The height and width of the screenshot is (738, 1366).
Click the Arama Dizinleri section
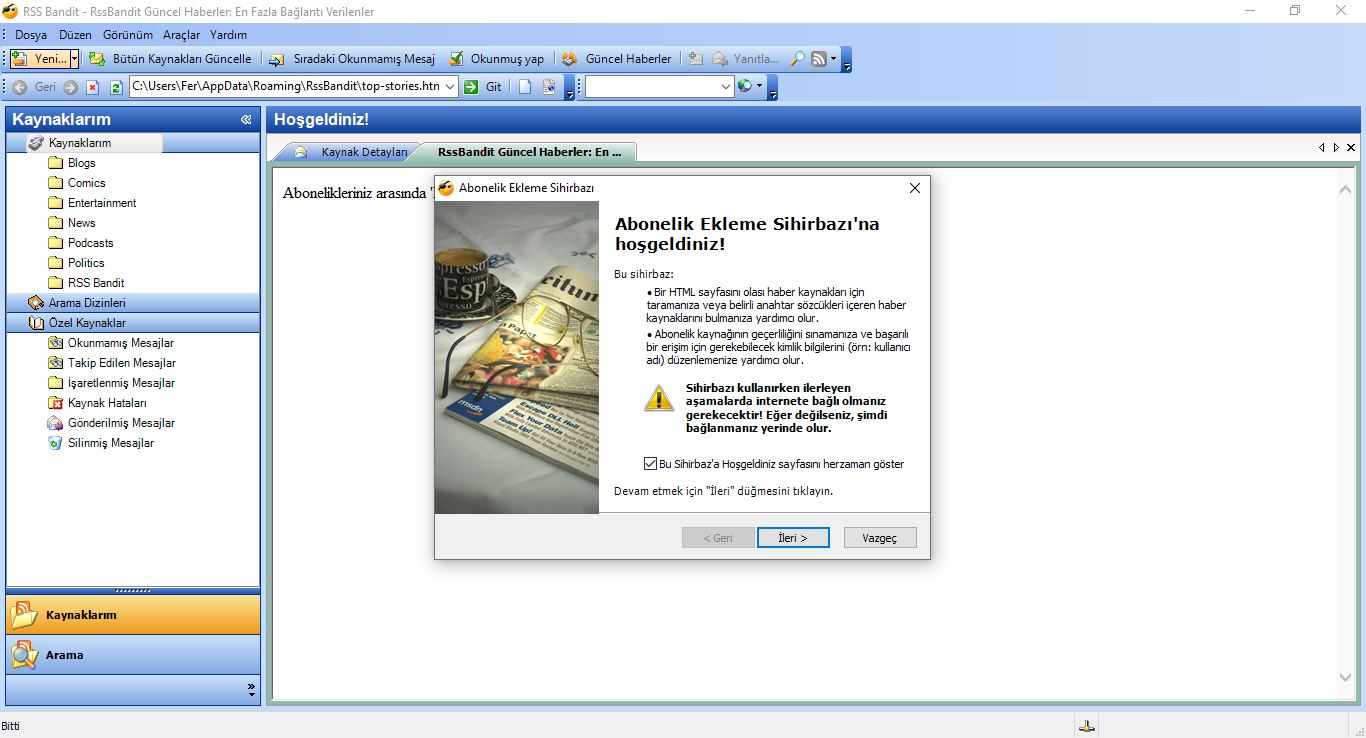pyautogui.click(x=133, y=303)
